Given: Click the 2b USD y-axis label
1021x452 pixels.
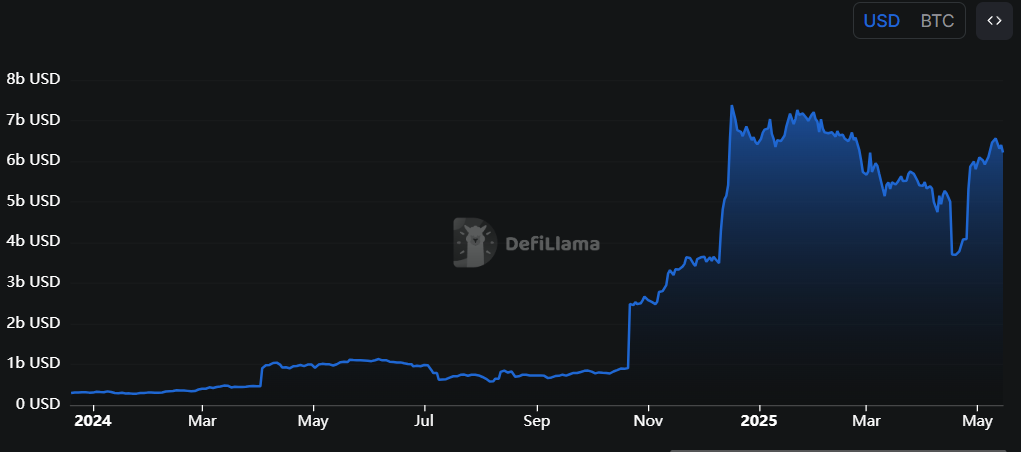Looking at the screenshot, I should [33, 323].
